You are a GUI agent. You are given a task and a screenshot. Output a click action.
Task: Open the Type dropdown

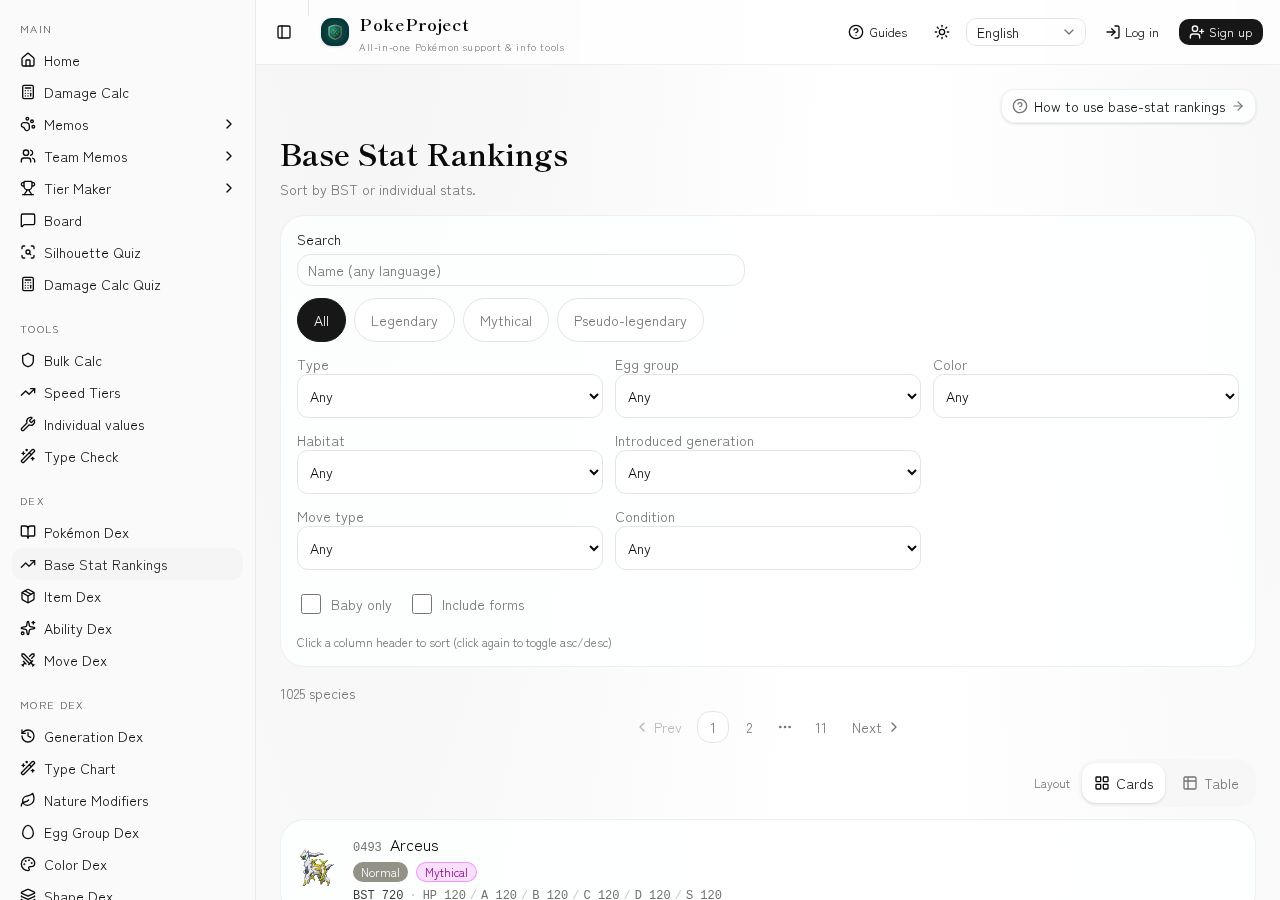[x=450, y=396]
